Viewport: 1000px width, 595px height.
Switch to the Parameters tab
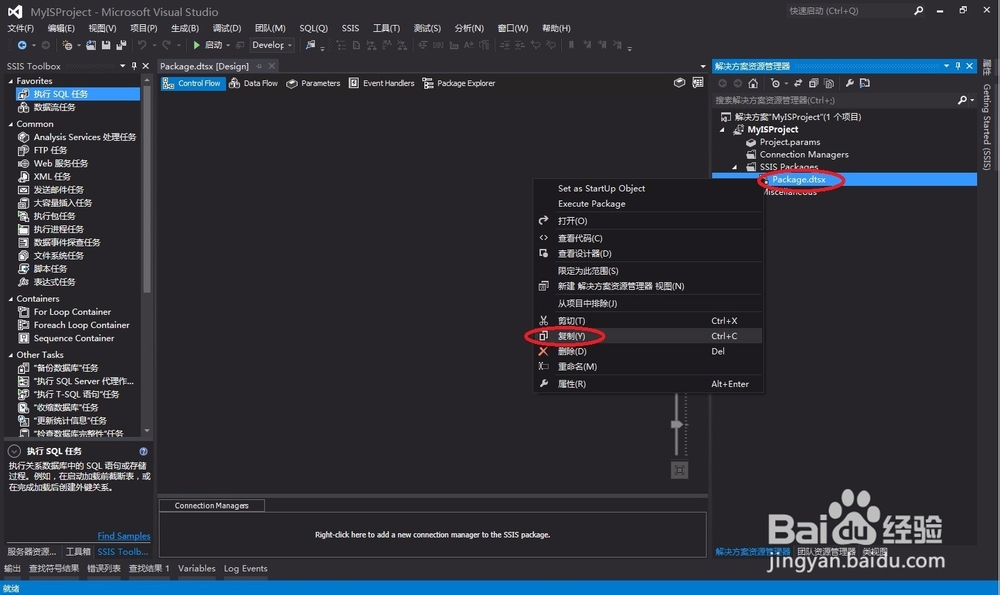(313, 83)
